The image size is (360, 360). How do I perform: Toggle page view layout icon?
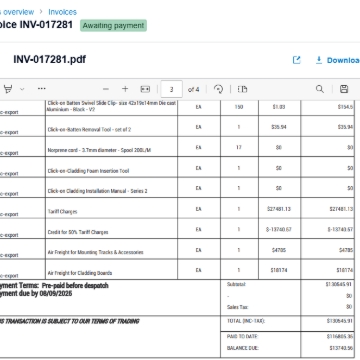242,89
